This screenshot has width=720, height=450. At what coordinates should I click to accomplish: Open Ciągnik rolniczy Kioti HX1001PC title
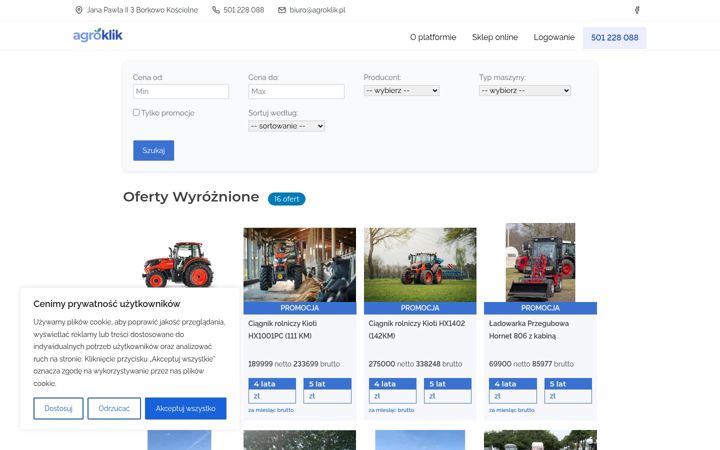282,330
